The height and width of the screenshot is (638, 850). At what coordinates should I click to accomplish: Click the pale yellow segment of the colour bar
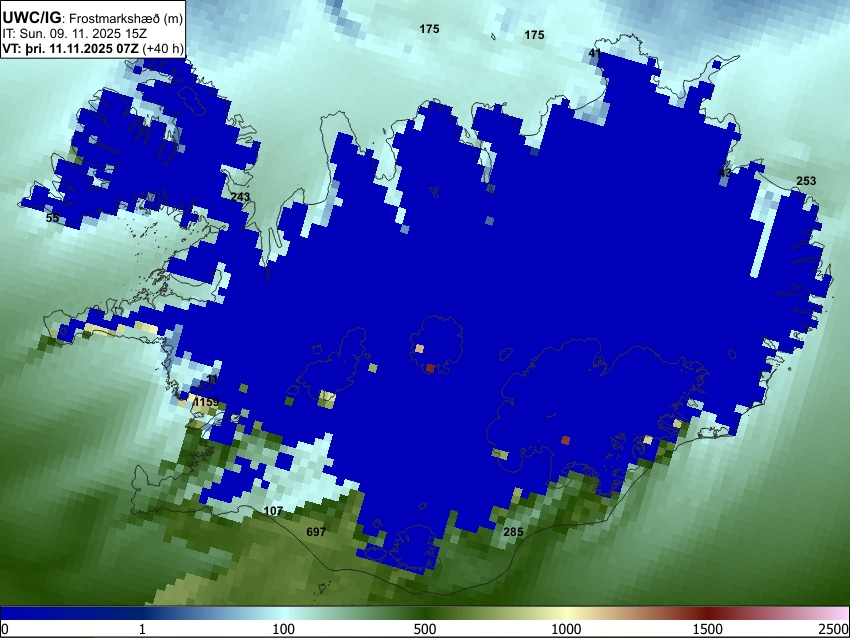point(566,613)
